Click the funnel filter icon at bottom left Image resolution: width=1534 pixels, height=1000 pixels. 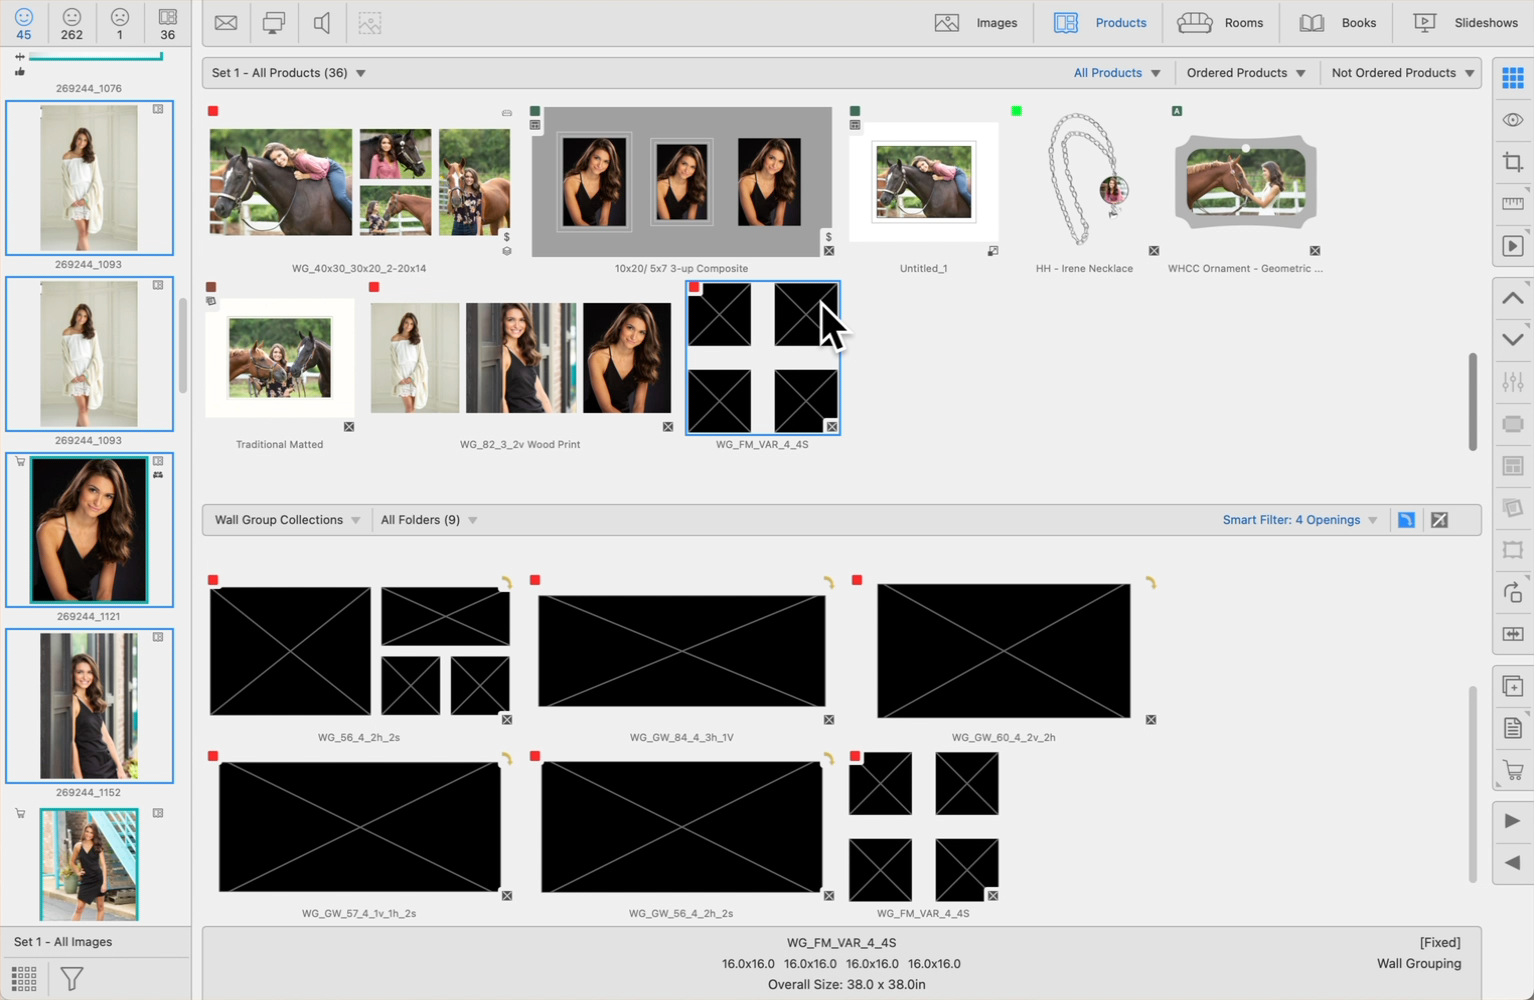click(x=72, y=978)
